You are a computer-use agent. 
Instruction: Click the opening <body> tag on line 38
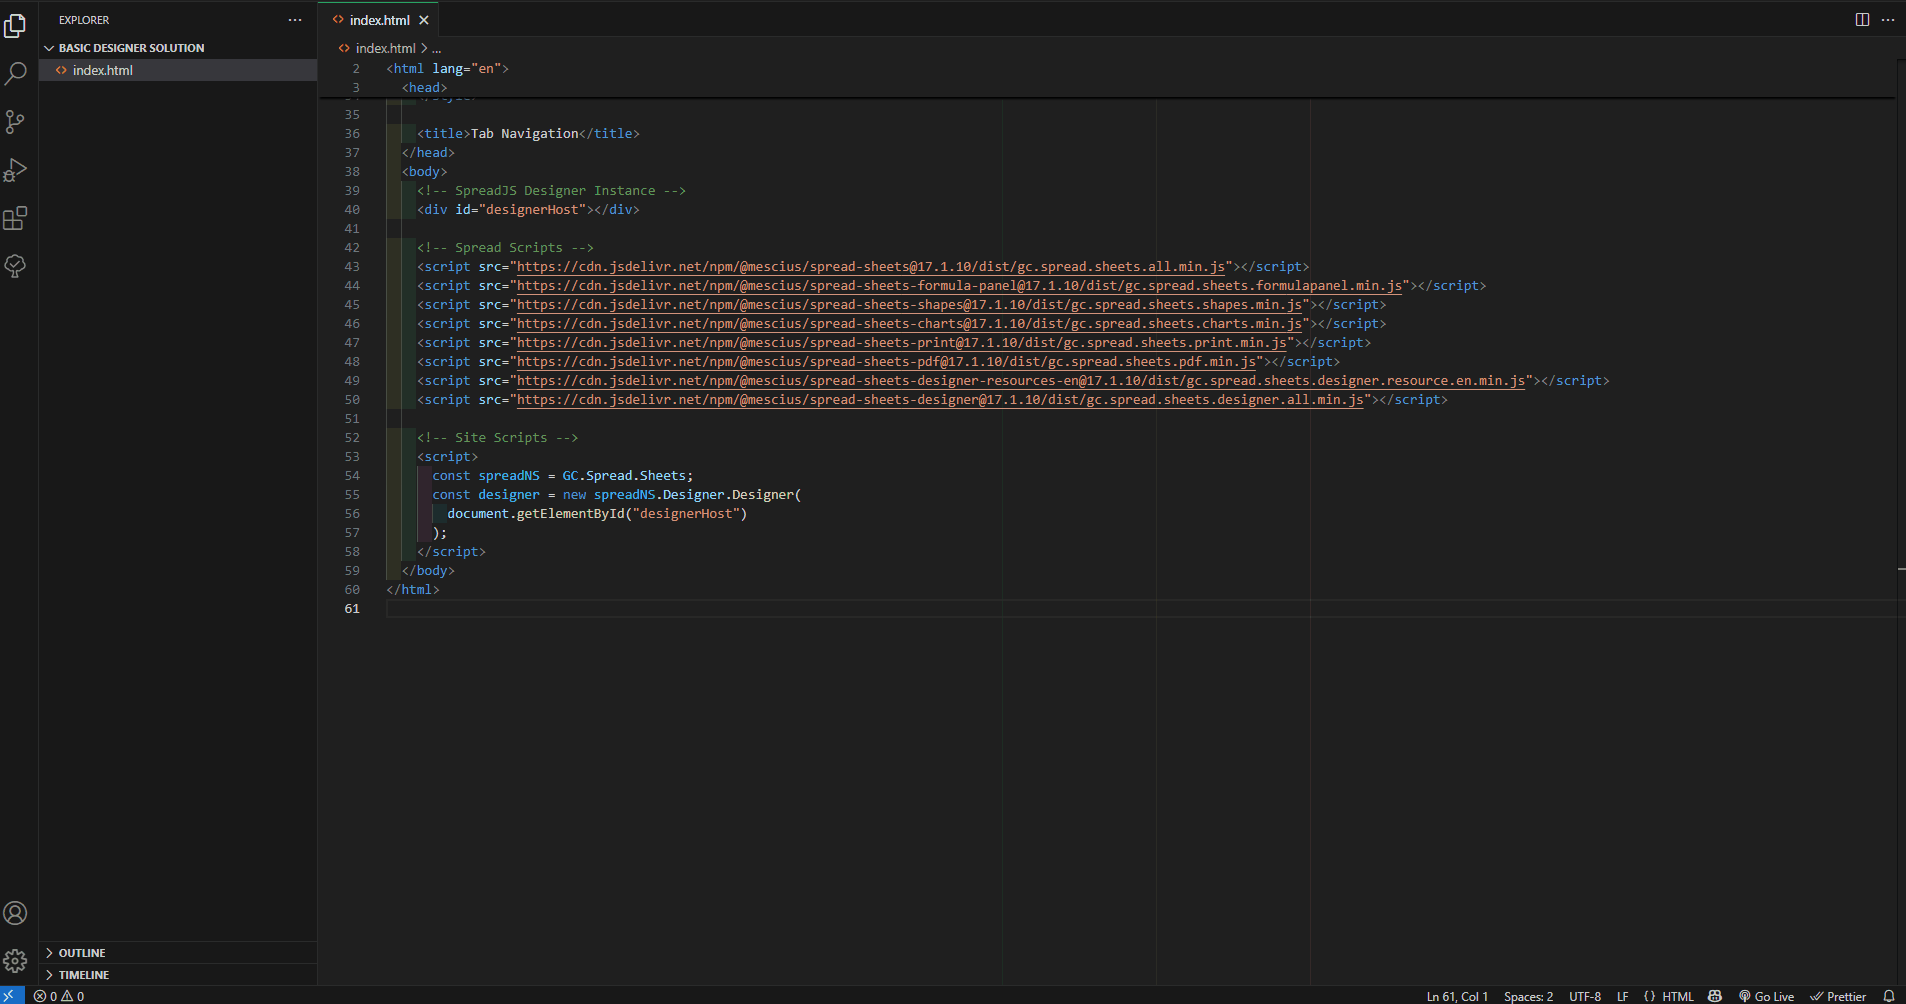tap(424, 172)
